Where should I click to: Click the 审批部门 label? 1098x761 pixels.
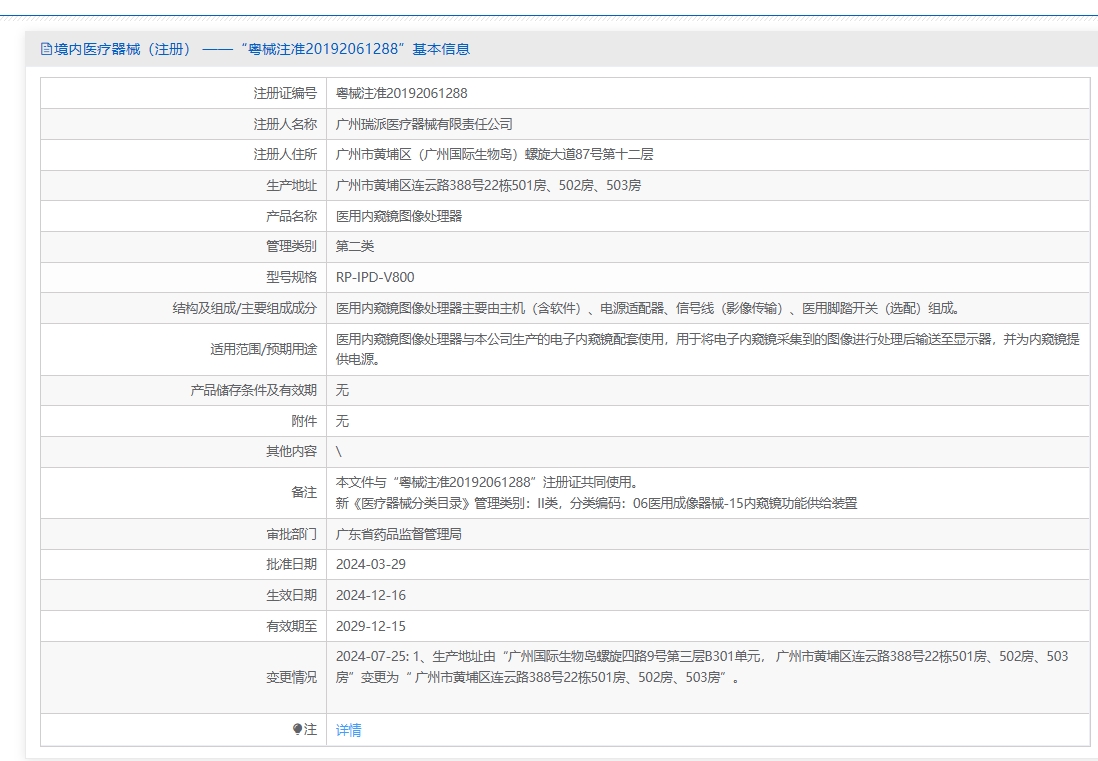click(291, 534)
